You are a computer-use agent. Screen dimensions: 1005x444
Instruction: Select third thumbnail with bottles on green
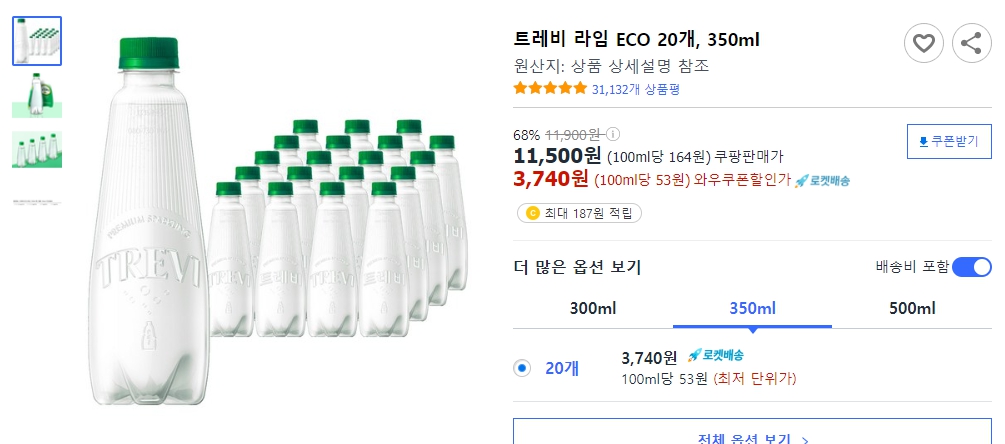(x=37, y=149)
